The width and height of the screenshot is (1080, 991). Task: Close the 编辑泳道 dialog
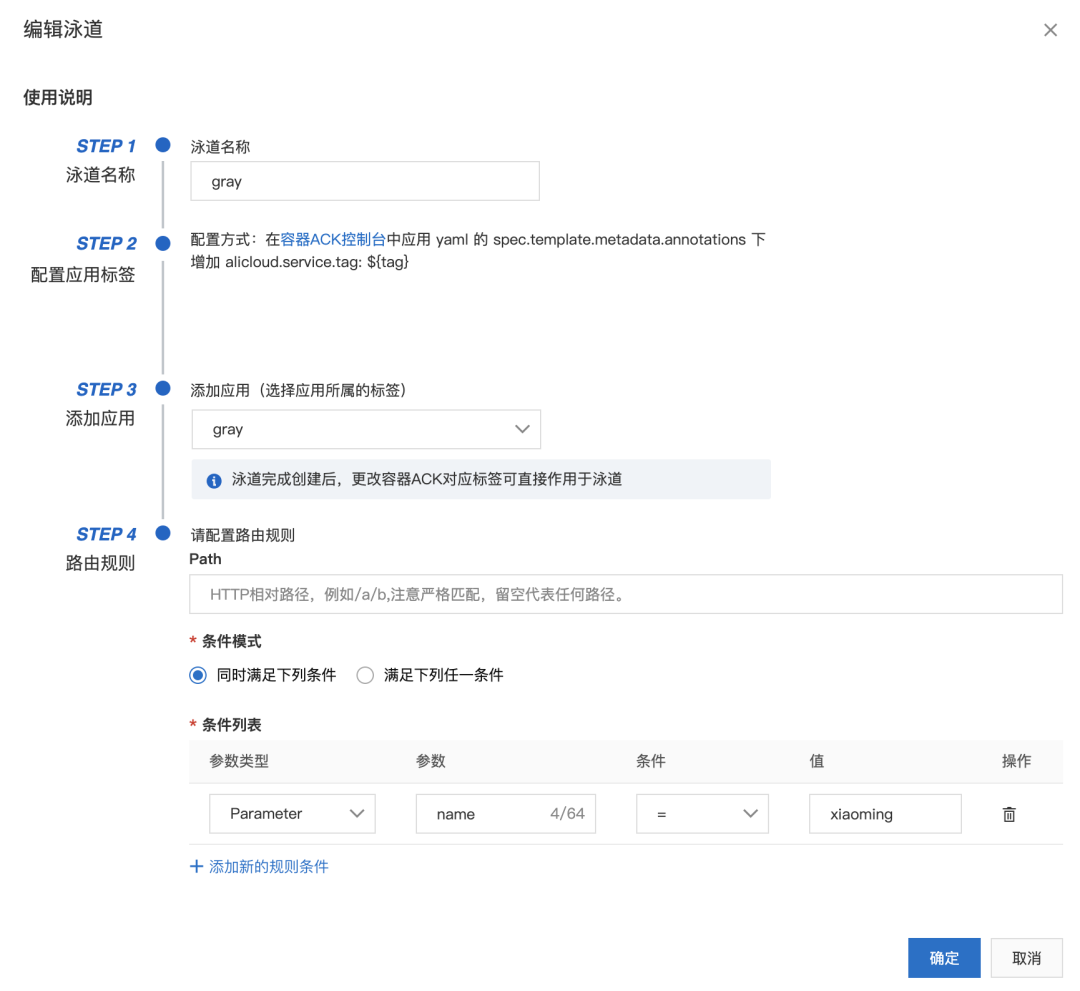click(1050, 30)
